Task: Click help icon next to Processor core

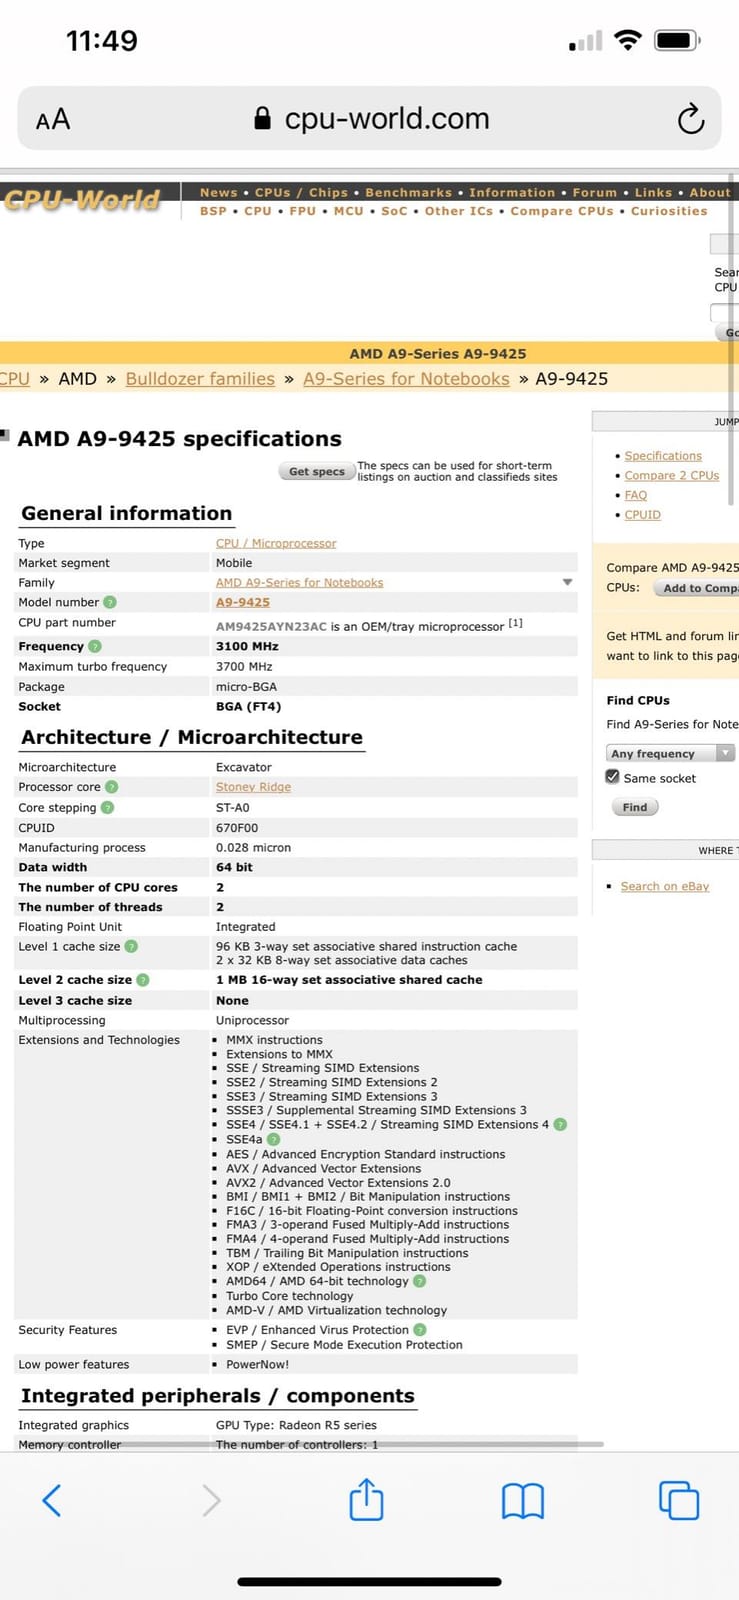Action: [112, 787]
